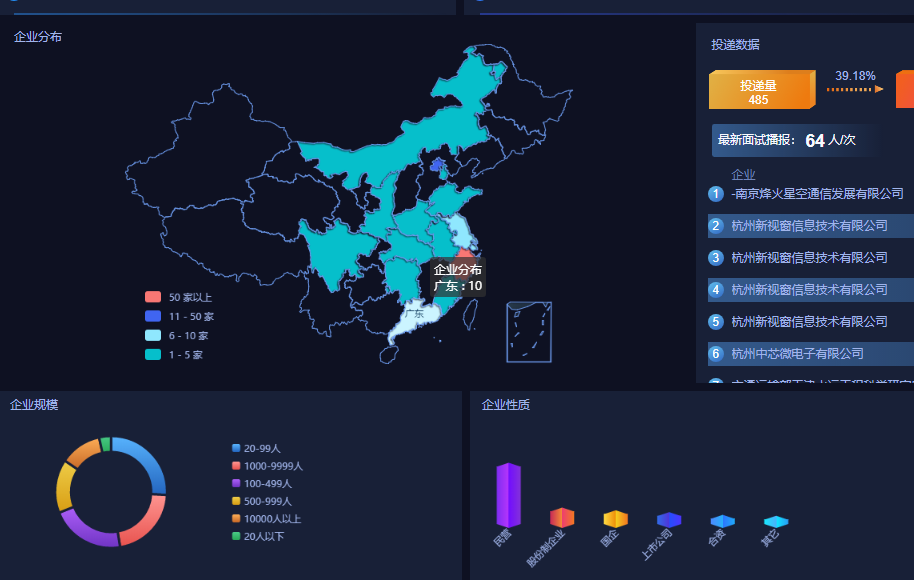
Task: Click the yellow 国企 hexagon bar
Action: point(615,518)
